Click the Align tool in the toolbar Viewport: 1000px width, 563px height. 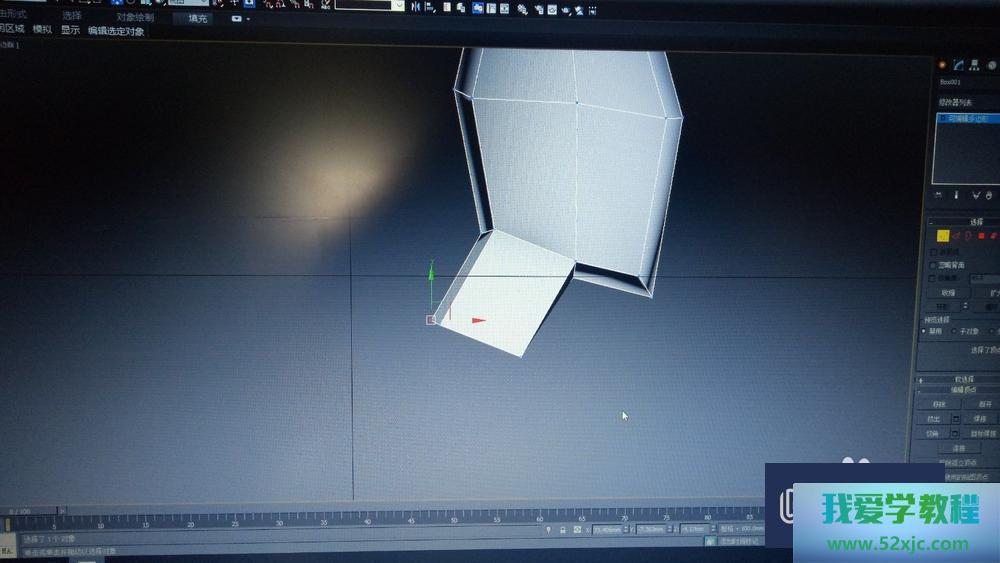432,7
